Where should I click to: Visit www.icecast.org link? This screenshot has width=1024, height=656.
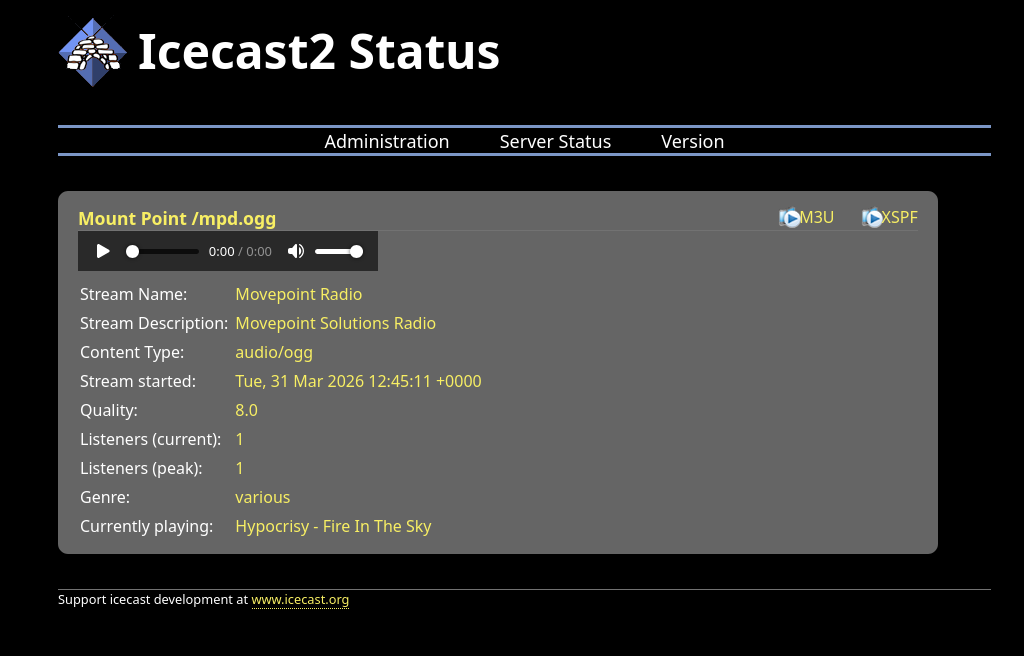coord(300,600)
